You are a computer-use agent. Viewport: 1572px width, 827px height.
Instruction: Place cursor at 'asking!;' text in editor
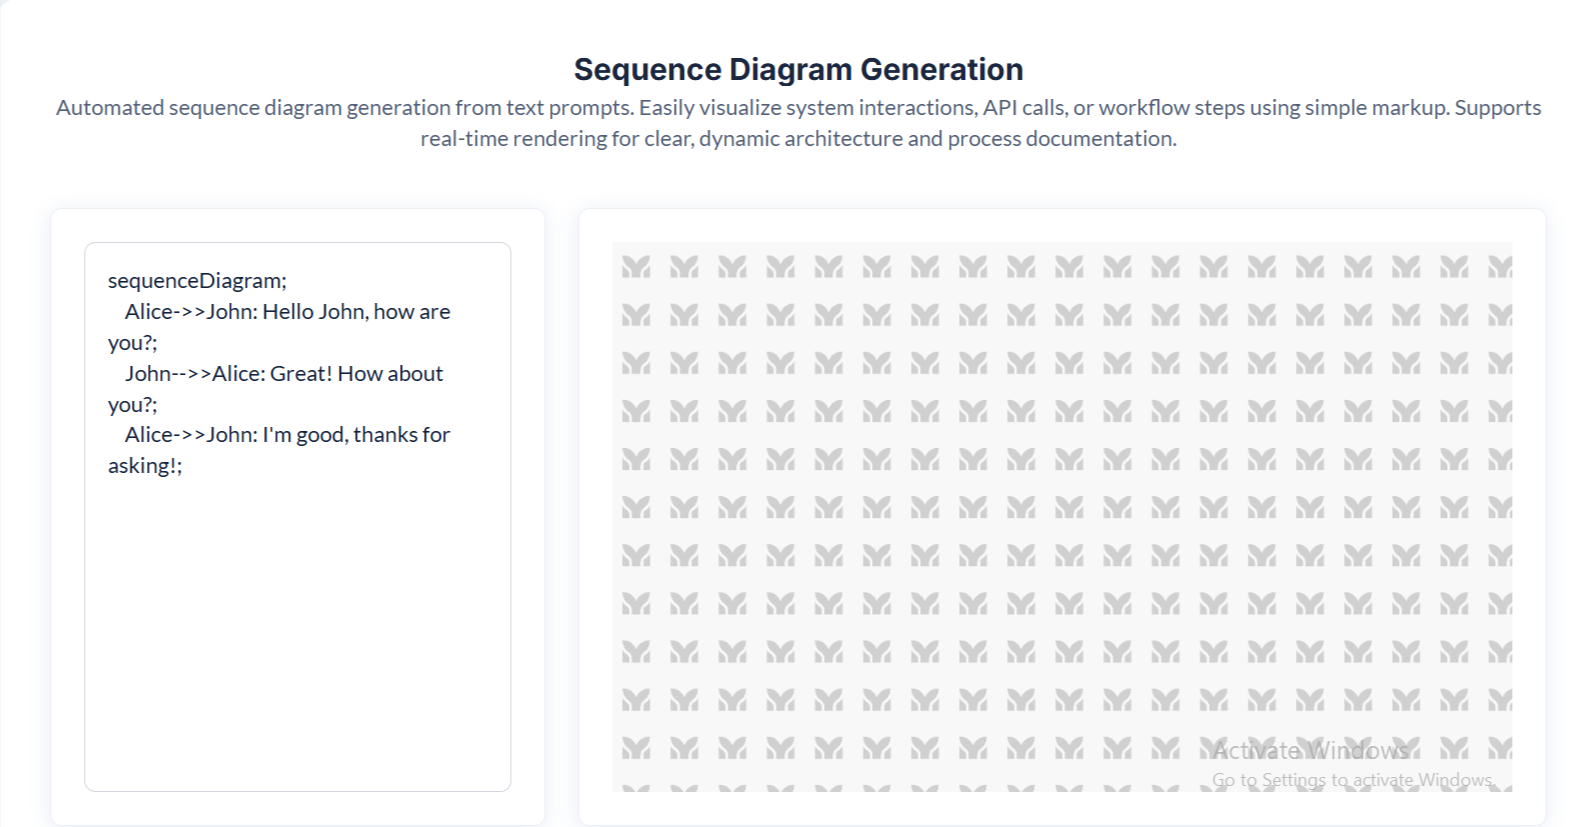tap(145, 466)
